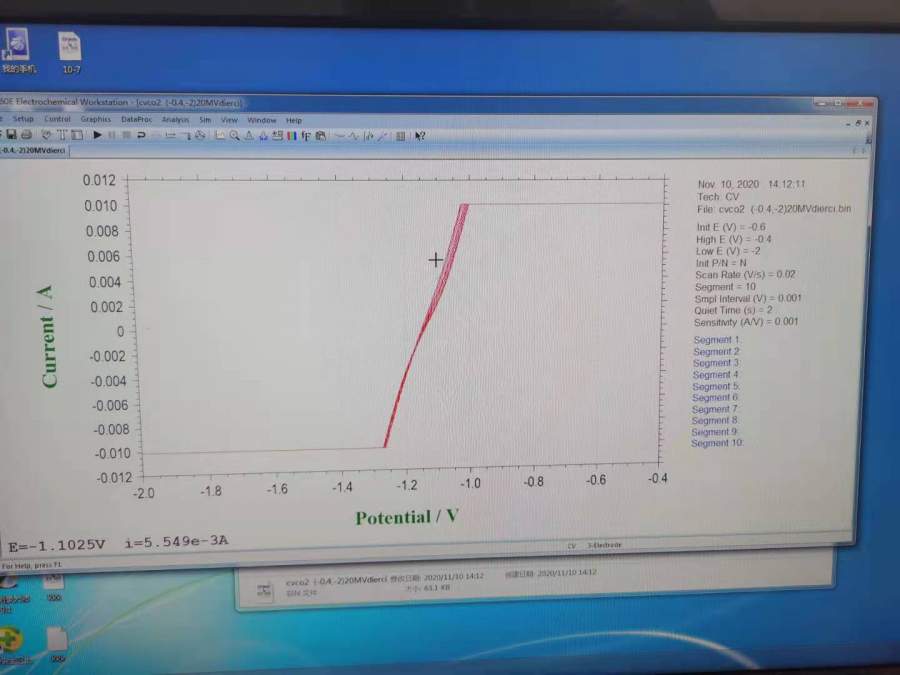Screen dimensions: 900x675
Task: Select the (-0.4,-2)20MVdierci document tab
Action: coord(34,151)
